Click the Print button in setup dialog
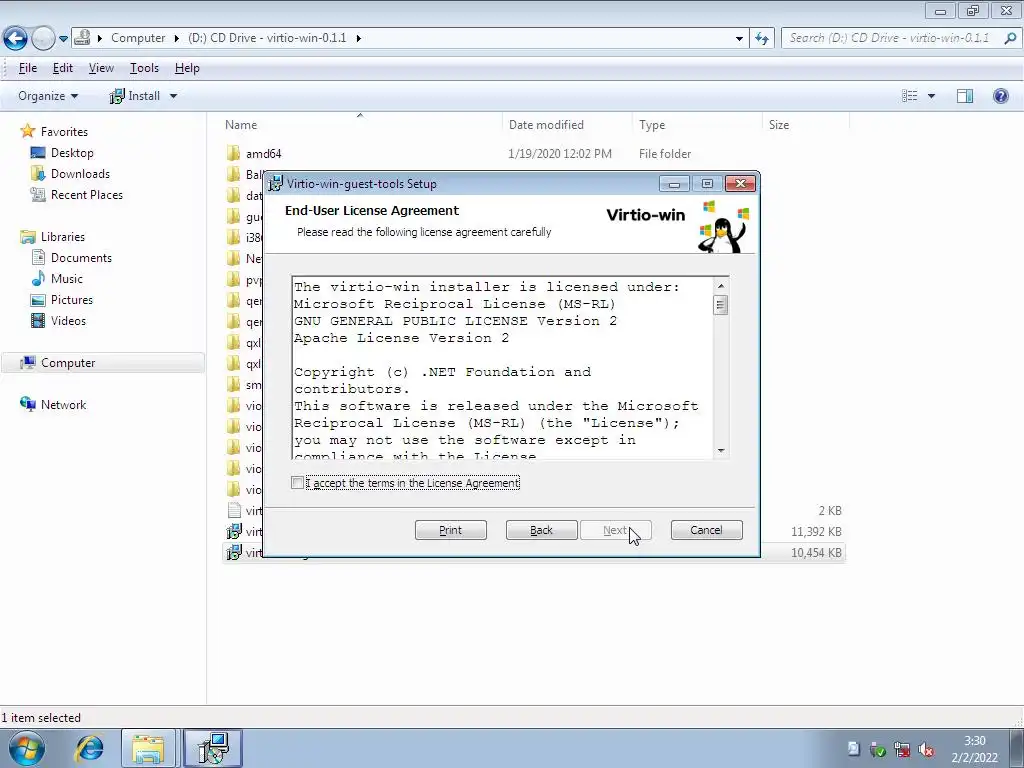The width and height of the screenshot is (1024, 768). coord(451,530)
